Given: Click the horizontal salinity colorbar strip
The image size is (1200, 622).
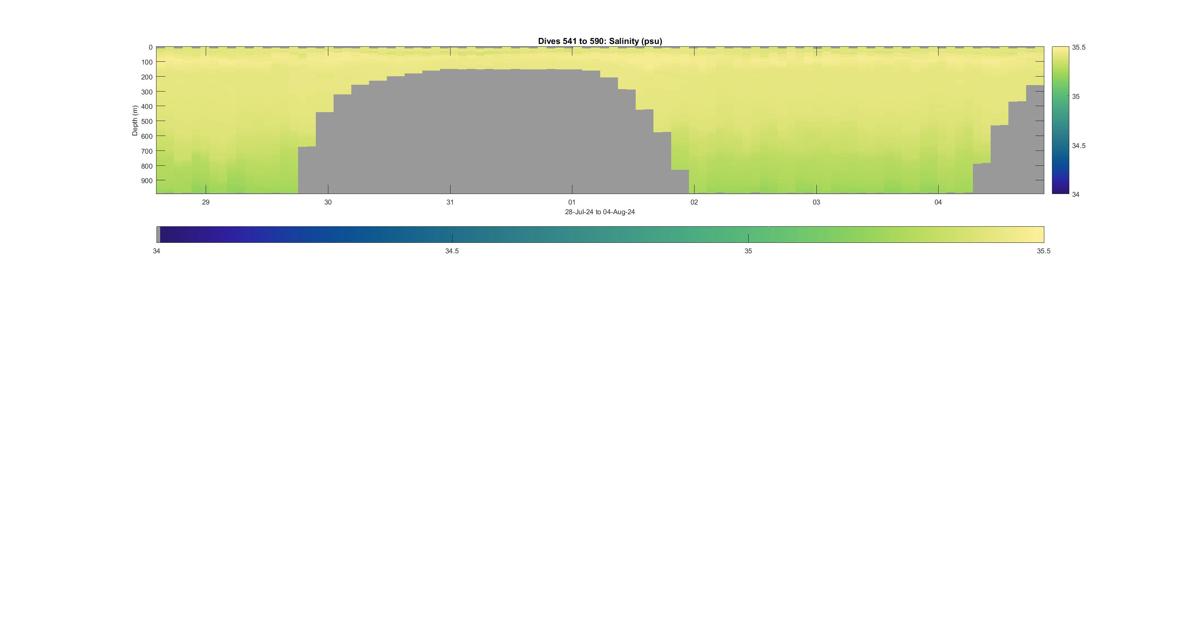Looking at the screenshot, I should tap(602, 234).
